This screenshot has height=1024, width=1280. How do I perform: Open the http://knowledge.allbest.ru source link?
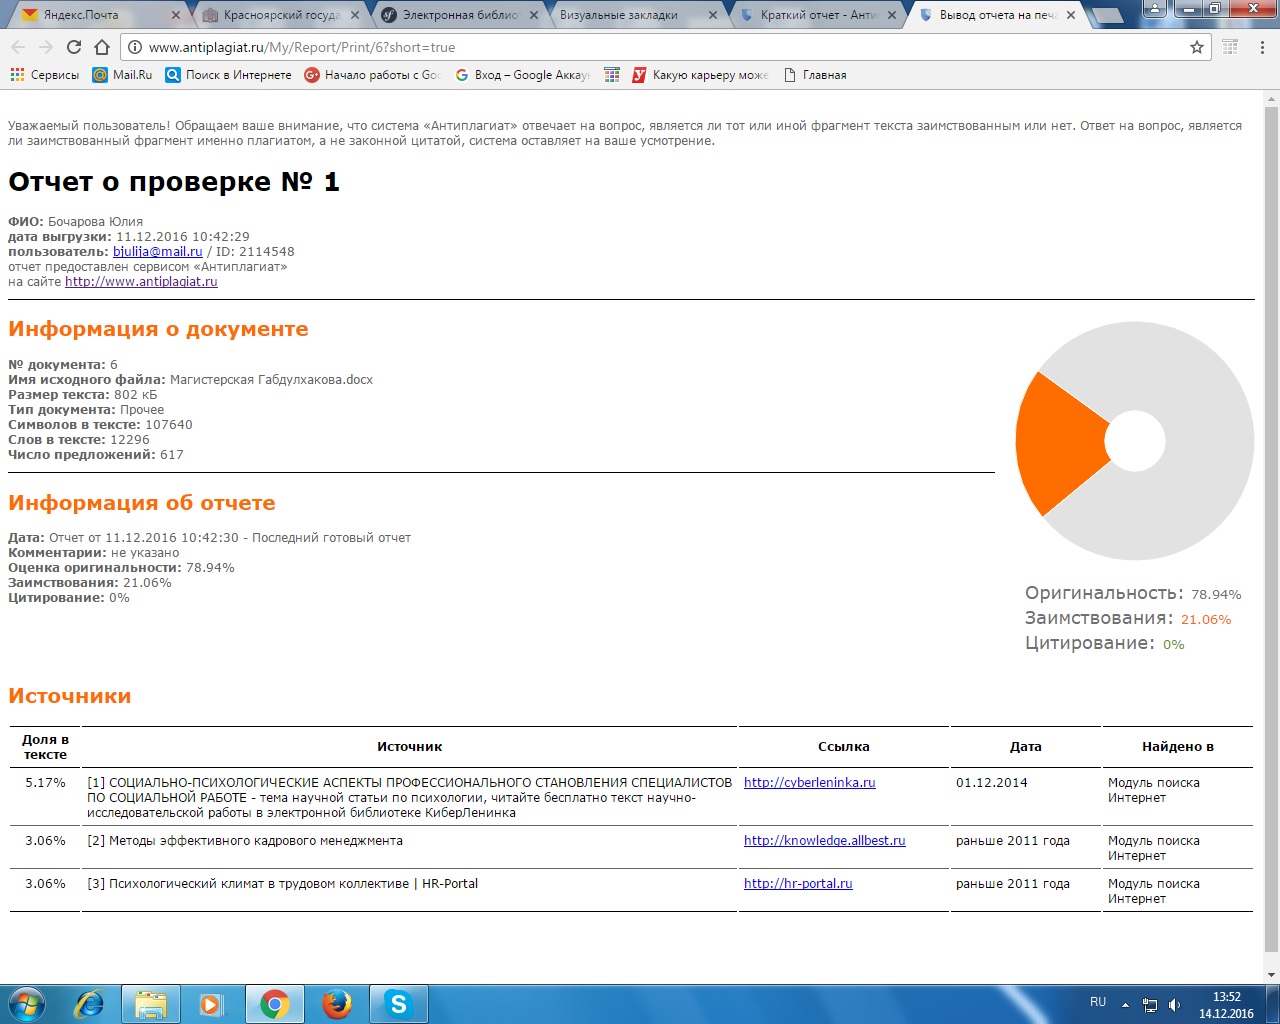[824, 841]
